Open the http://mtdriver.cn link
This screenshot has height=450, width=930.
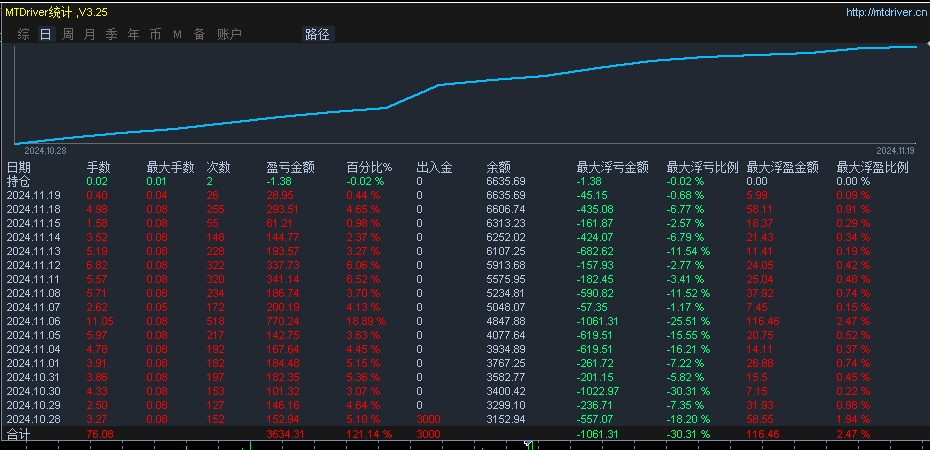[x=884, y=12]
